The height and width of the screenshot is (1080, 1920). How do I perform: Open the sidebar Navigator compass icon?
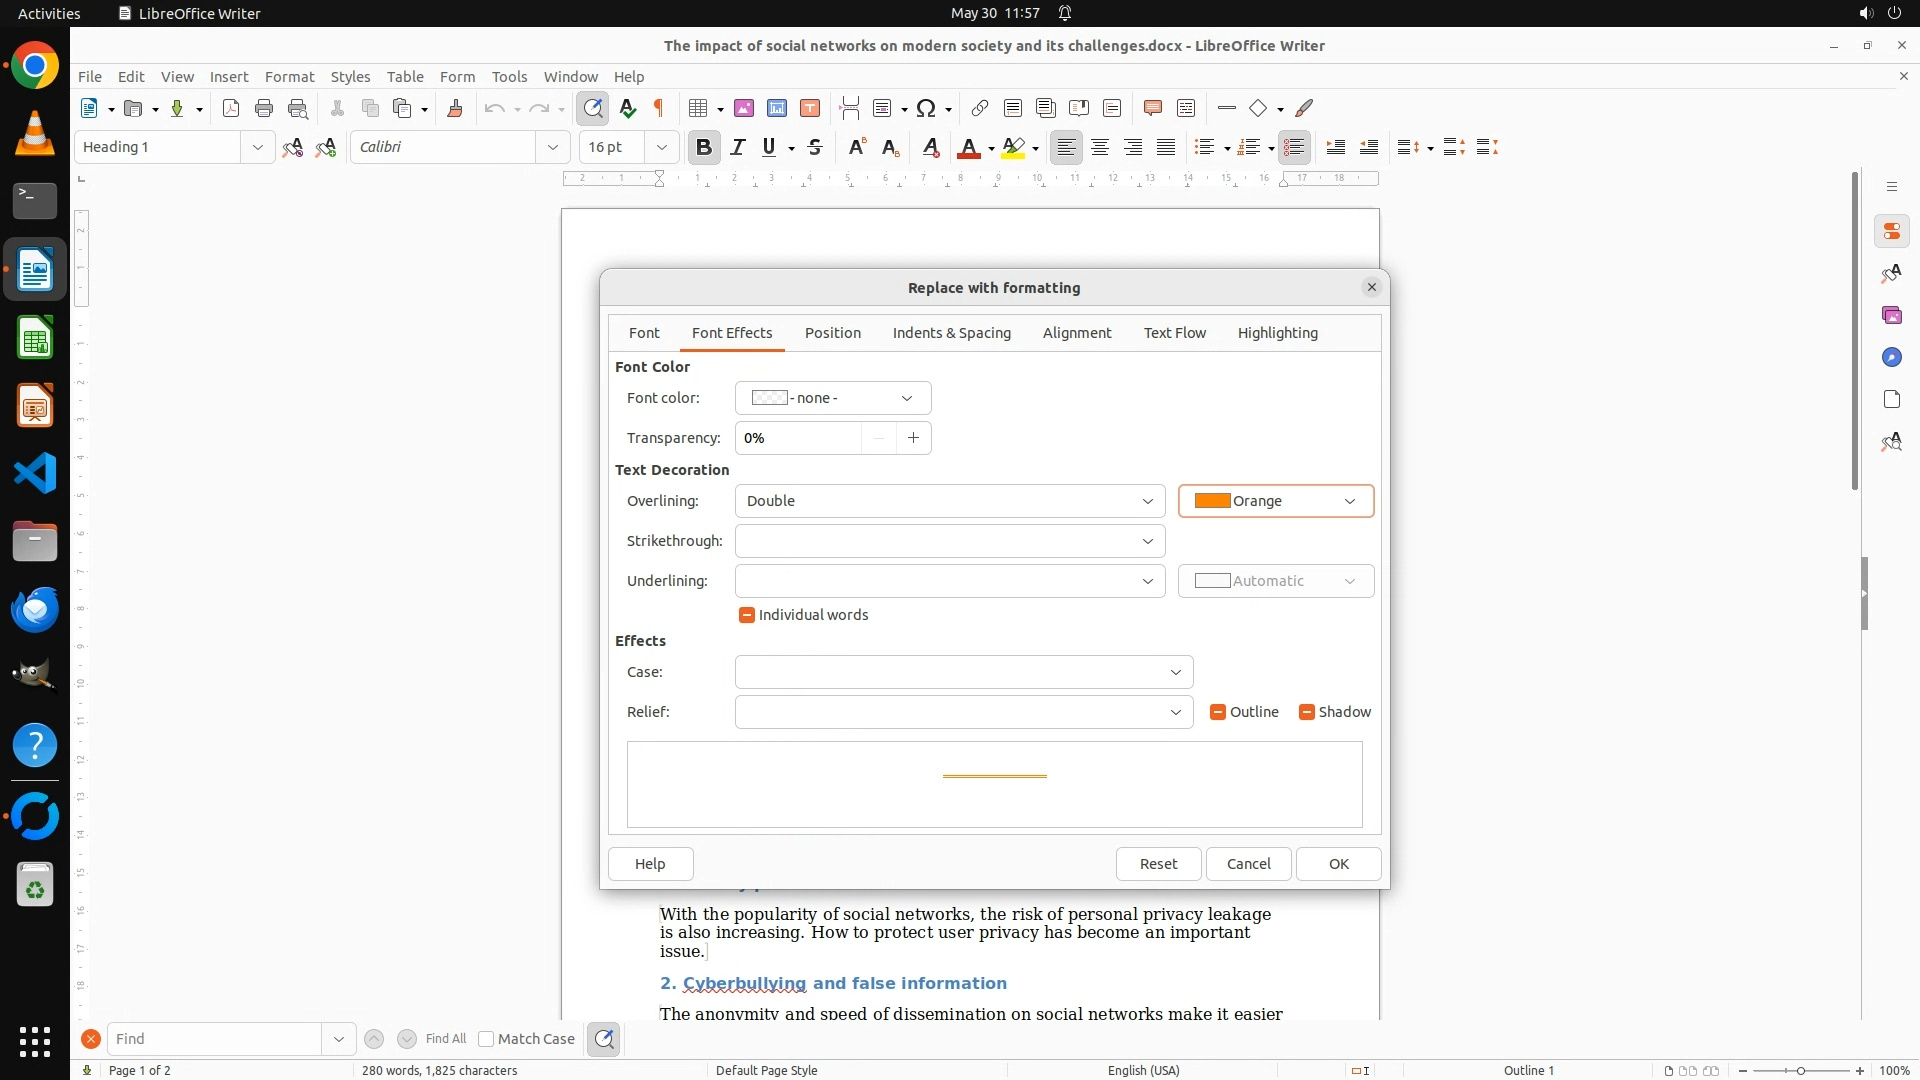click(1891, 357)
